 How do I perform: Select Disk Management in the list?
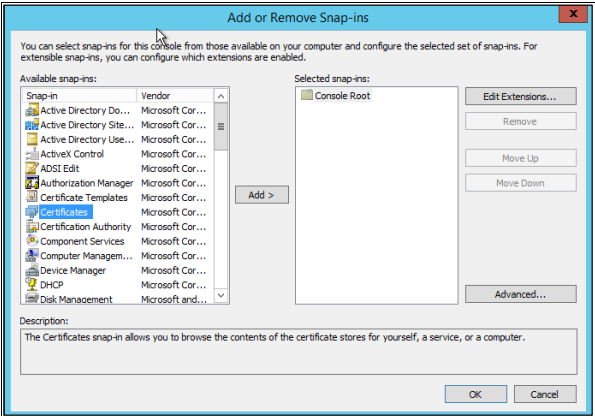point(76,299)
